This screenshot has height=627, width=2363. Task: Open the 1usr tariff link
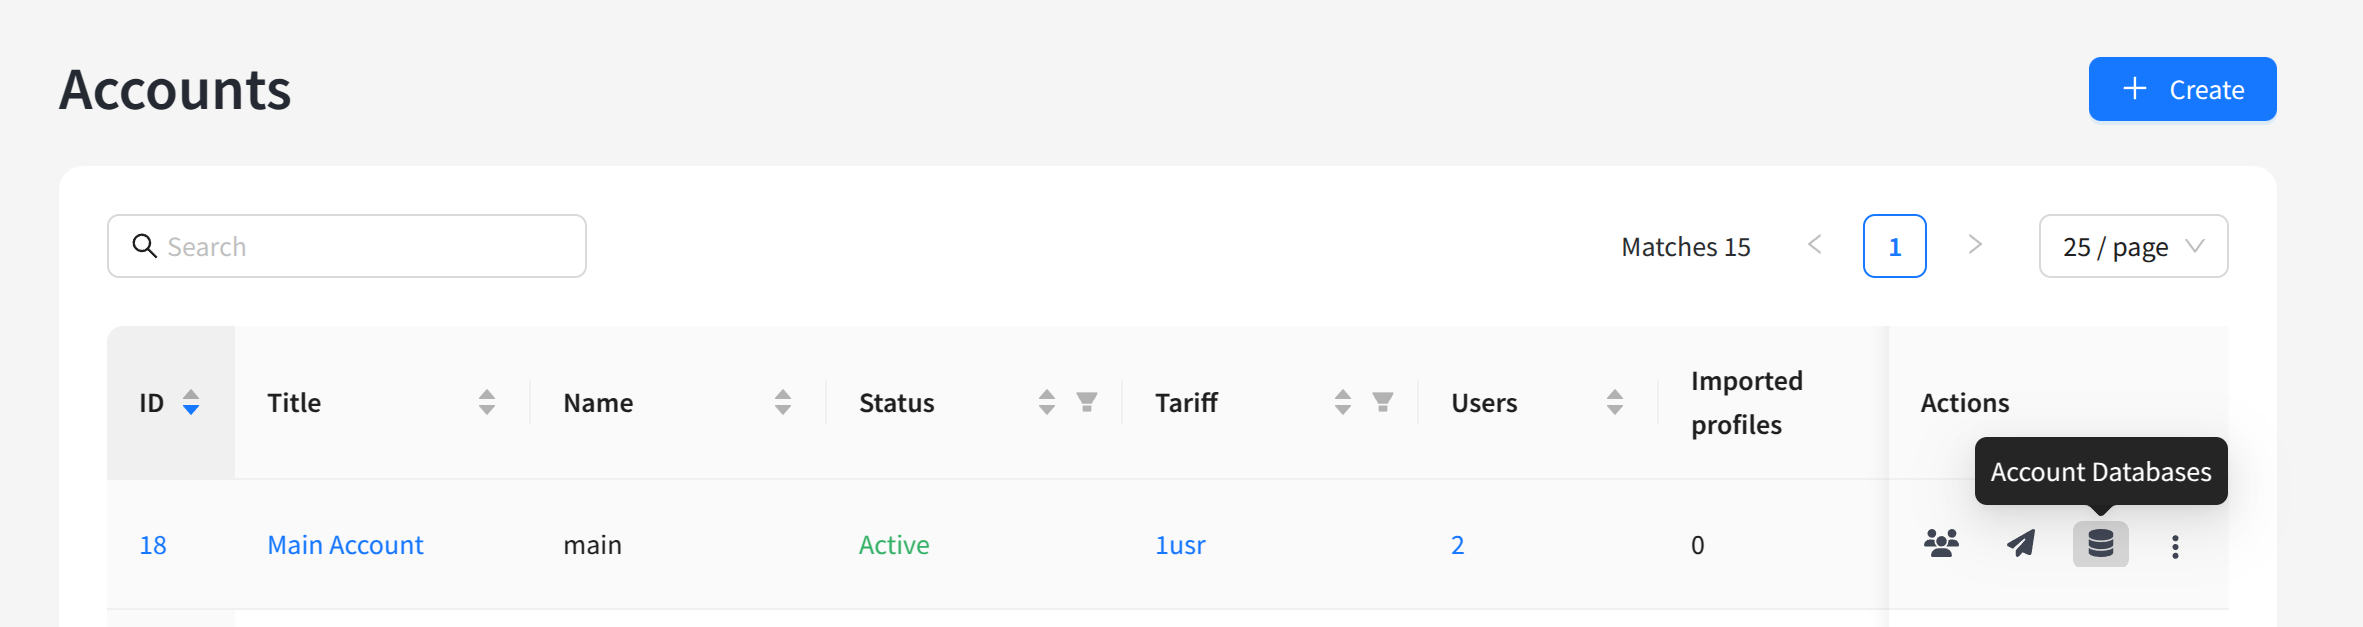coord(1180,545)
